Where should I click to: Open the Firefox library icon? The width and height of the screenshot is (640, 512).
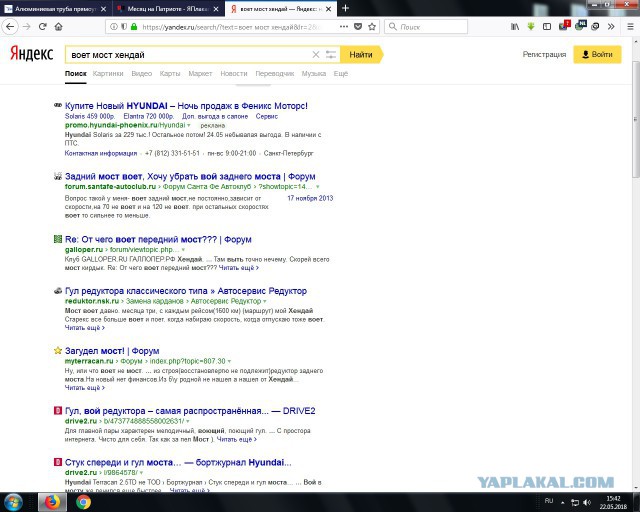[515, 27]
